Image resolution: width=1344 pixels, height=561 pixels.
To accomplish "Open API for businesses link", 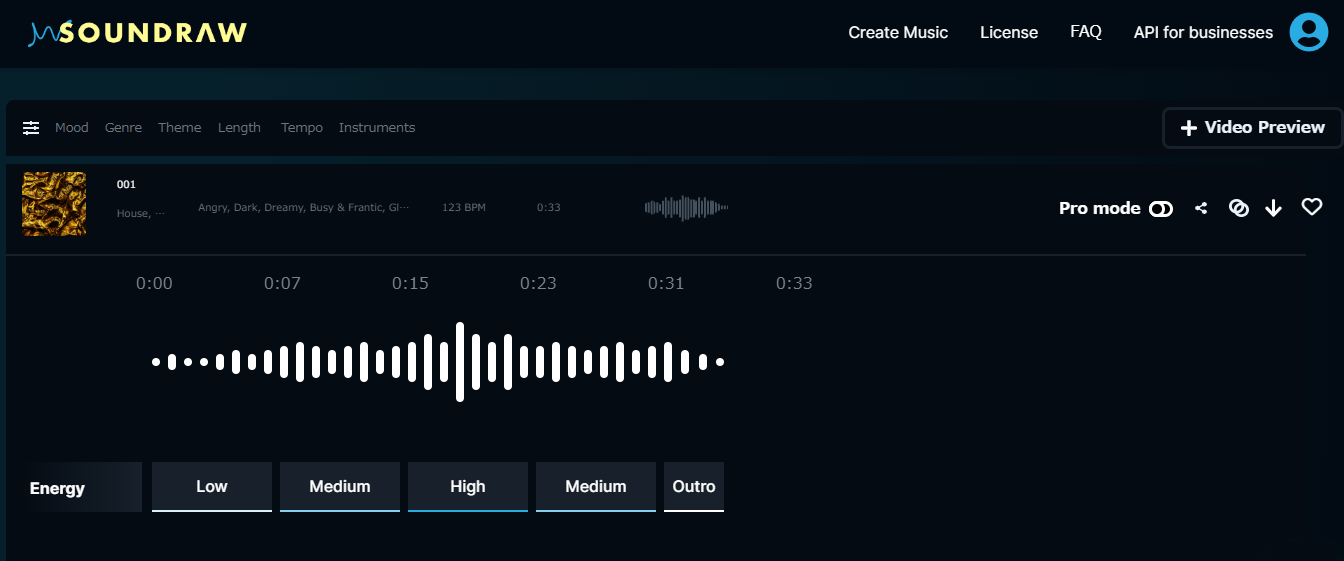I will [x=1203, y=33].
